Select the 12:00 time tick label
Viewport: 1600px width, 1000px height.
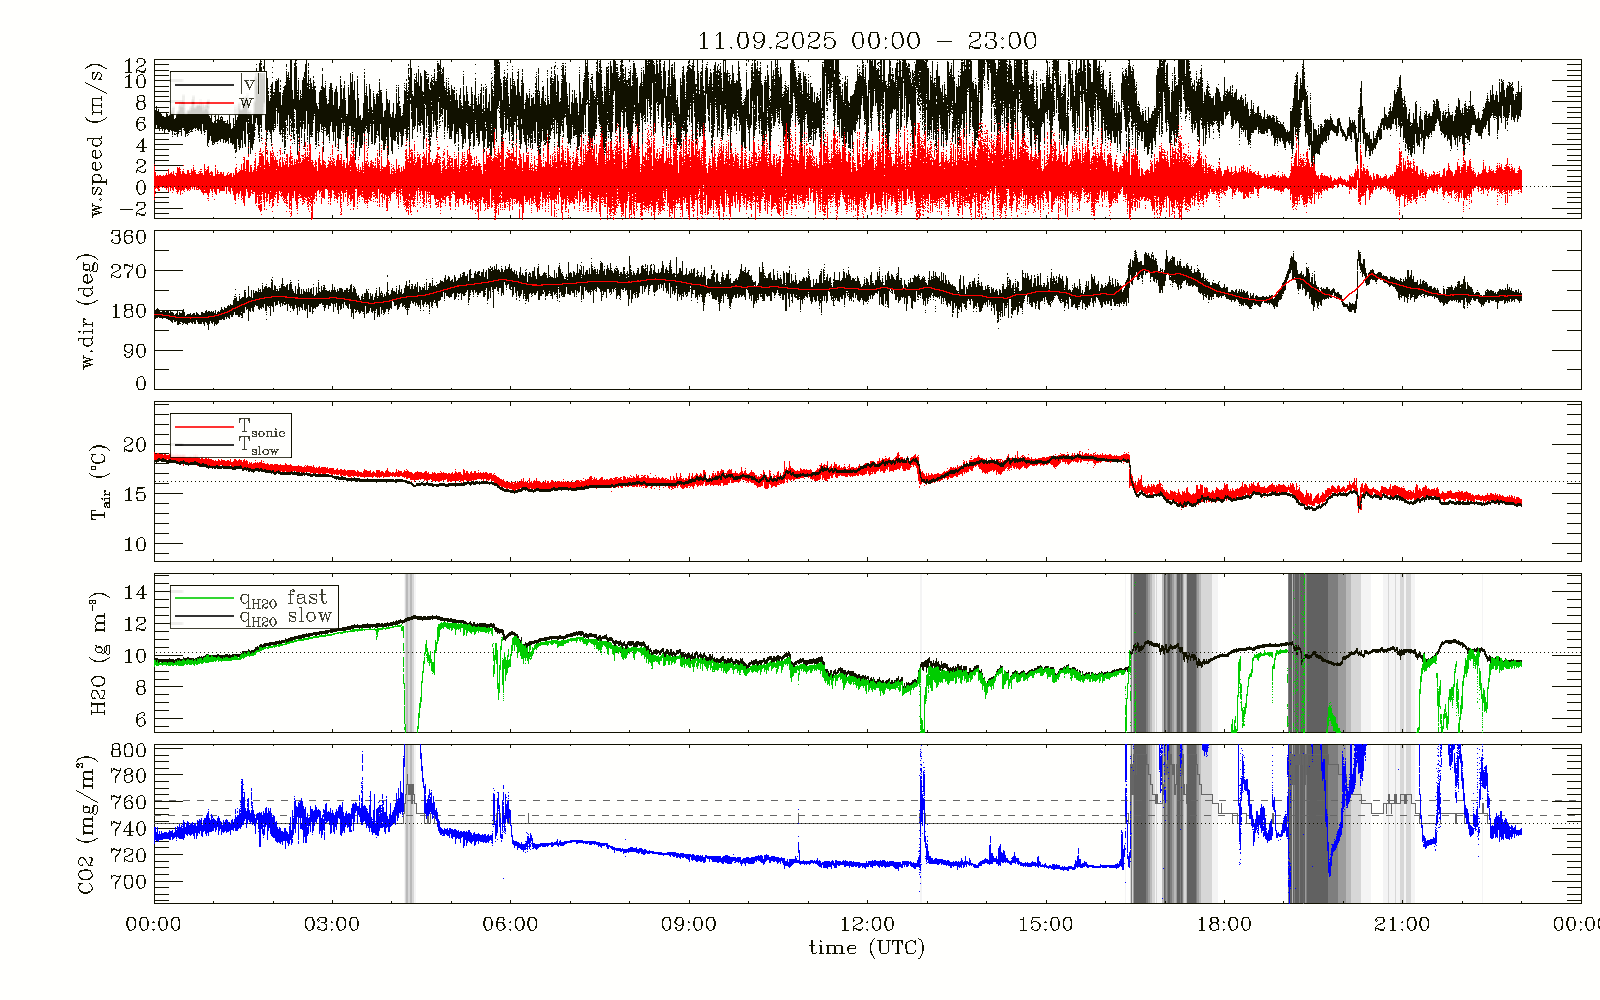click(x=867, y=924)
